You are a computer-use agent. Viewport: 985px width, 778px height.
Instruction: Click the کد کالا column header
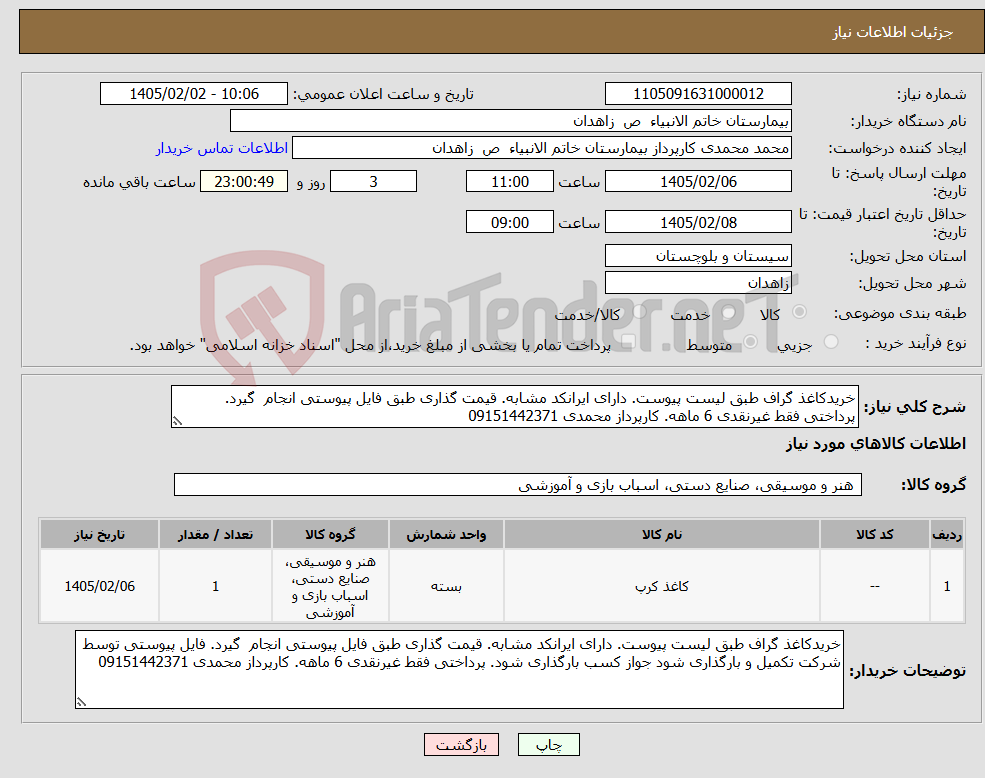874,534
